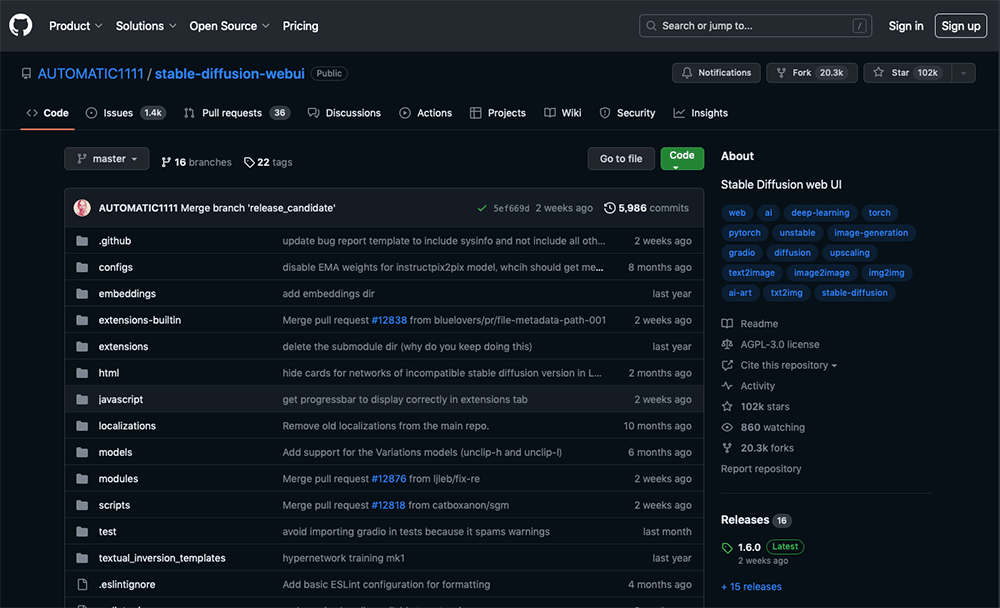Click the AUTOMATIC1111 avatar in commit row

(82, 208)
